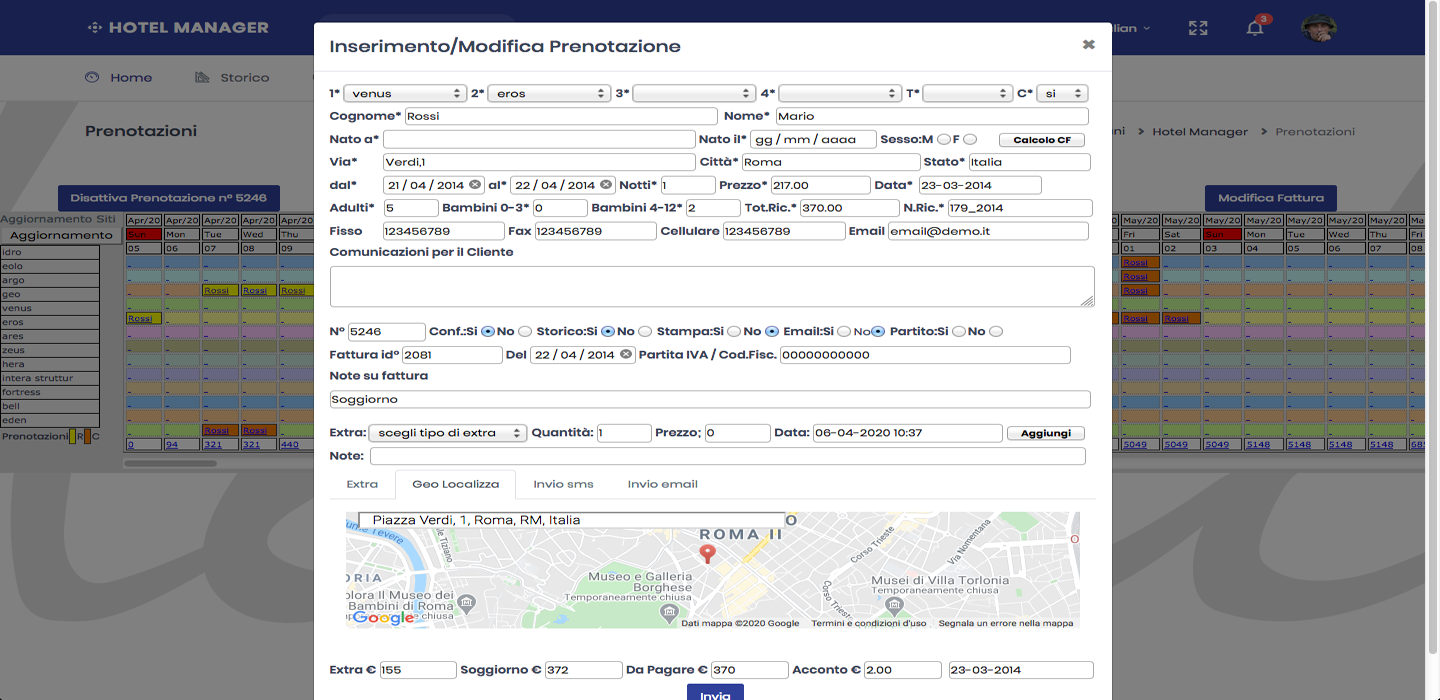Viewport: 1440px width, 700px height.
Task: Open 'scegli tipo di extra' dropdown
Action: coord(448,433)
